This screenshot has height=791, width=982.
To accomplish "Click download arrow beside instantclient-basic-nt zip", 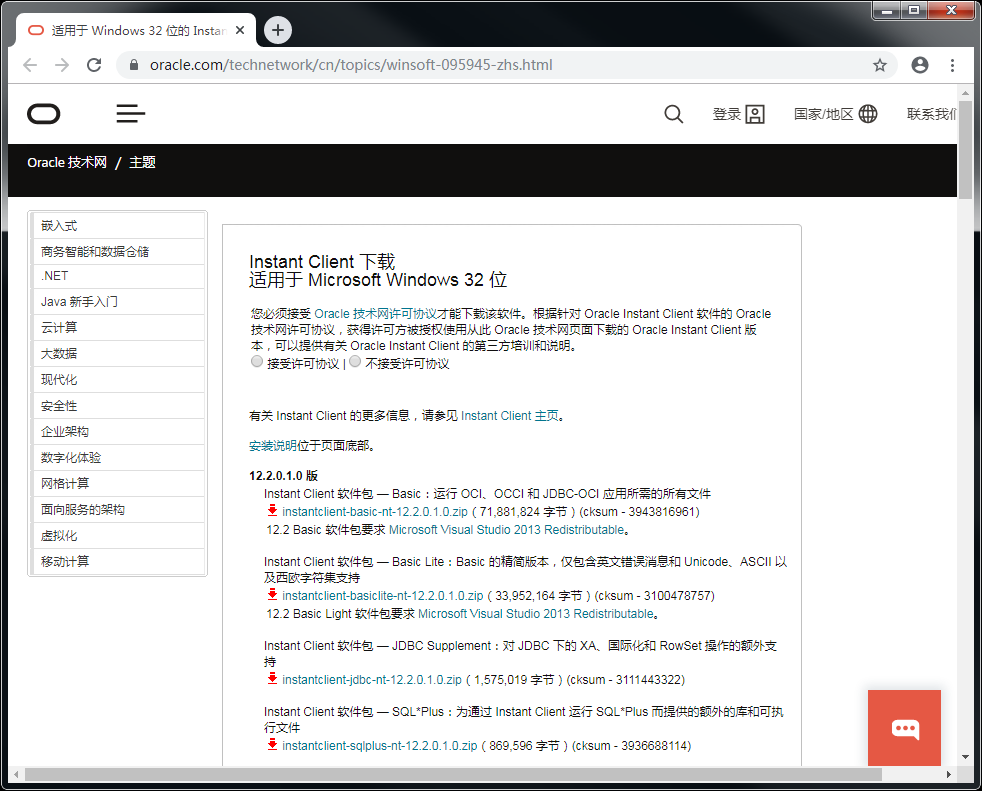I will (x=272, y=510).
